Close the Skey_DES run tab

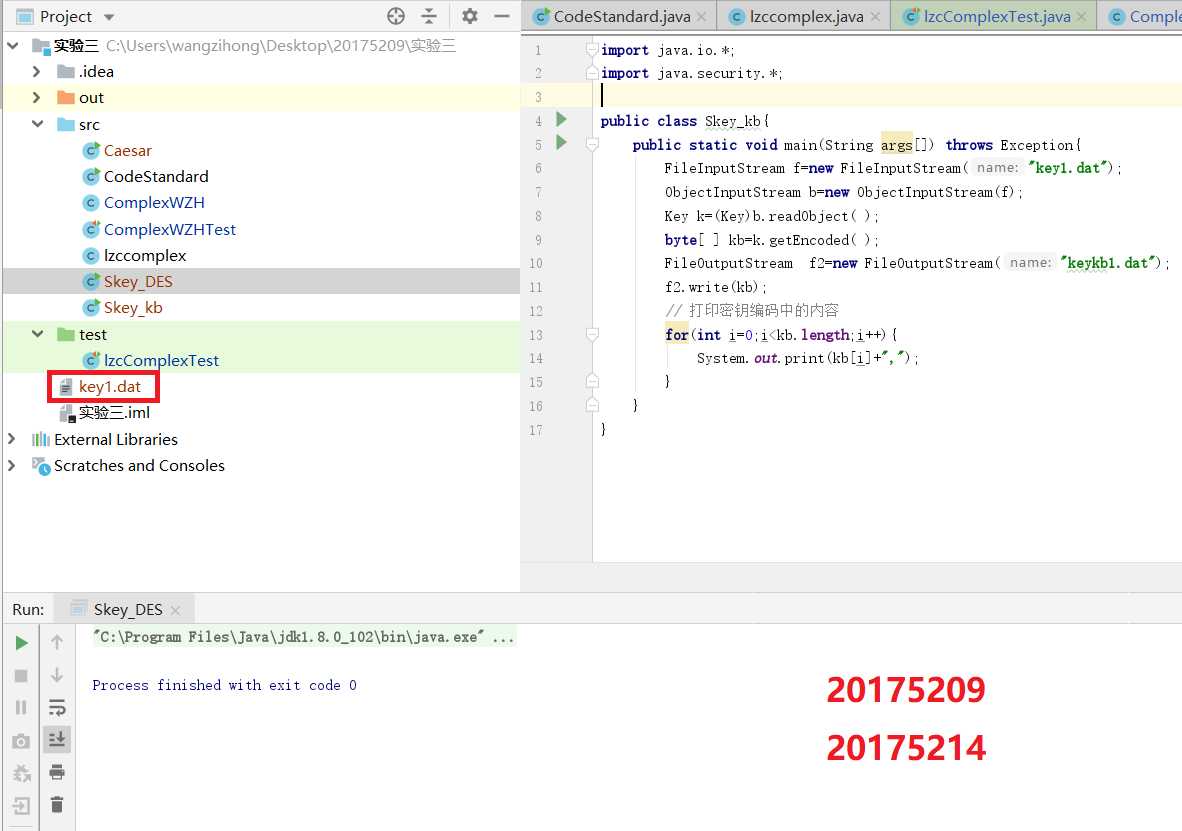pyautogui.click(x=176, y=610)
